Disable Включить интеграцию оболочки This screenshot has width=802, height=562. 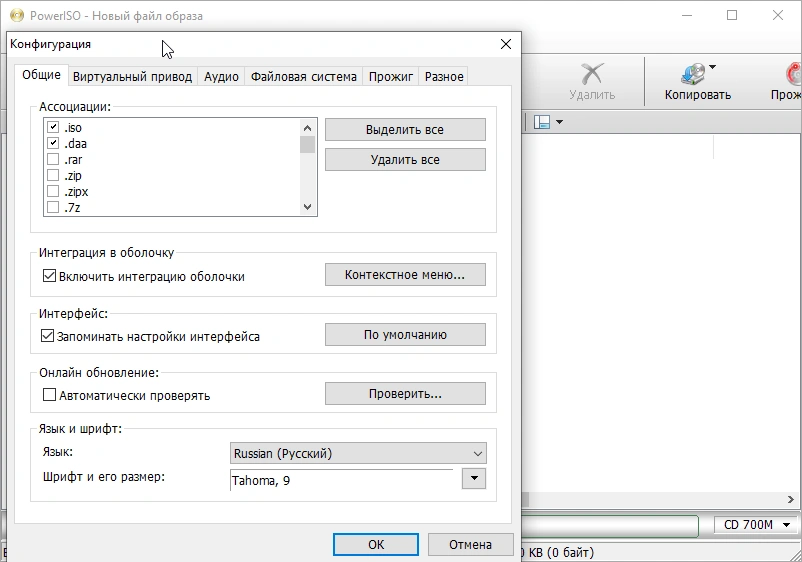pos(49,276)
